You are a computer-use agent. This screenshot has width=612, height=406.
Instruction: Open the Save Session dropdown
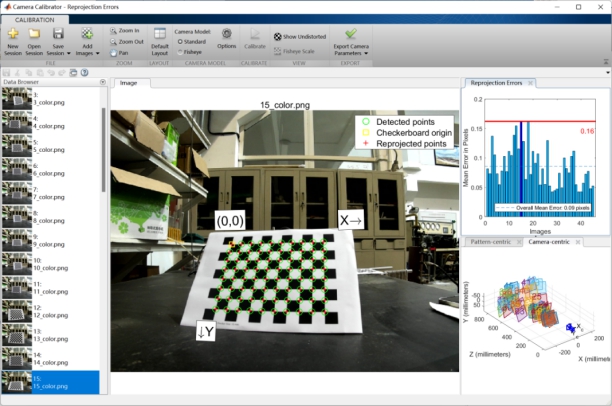pos(59,52)
